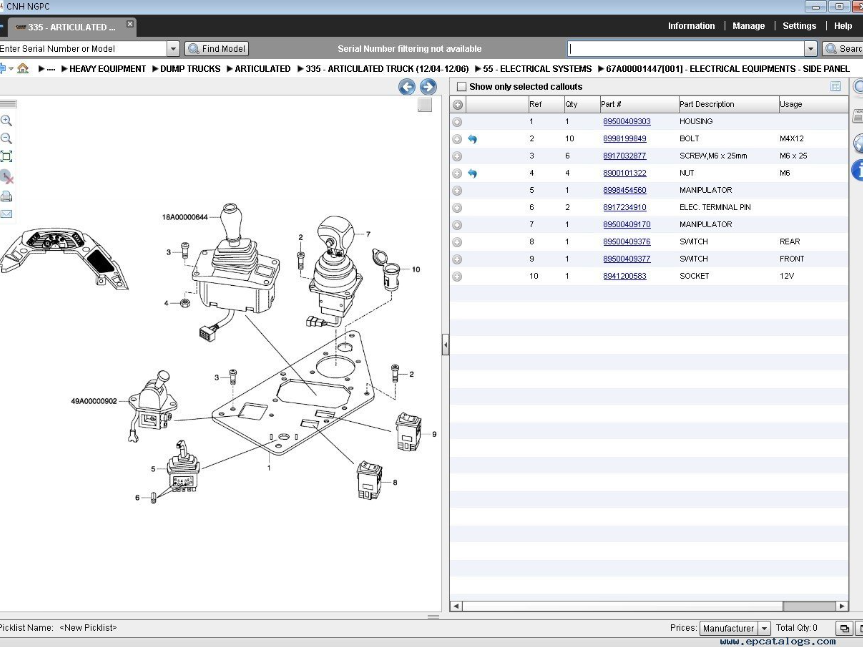Click the plus icon on SOCKET row

click(457, 276)
